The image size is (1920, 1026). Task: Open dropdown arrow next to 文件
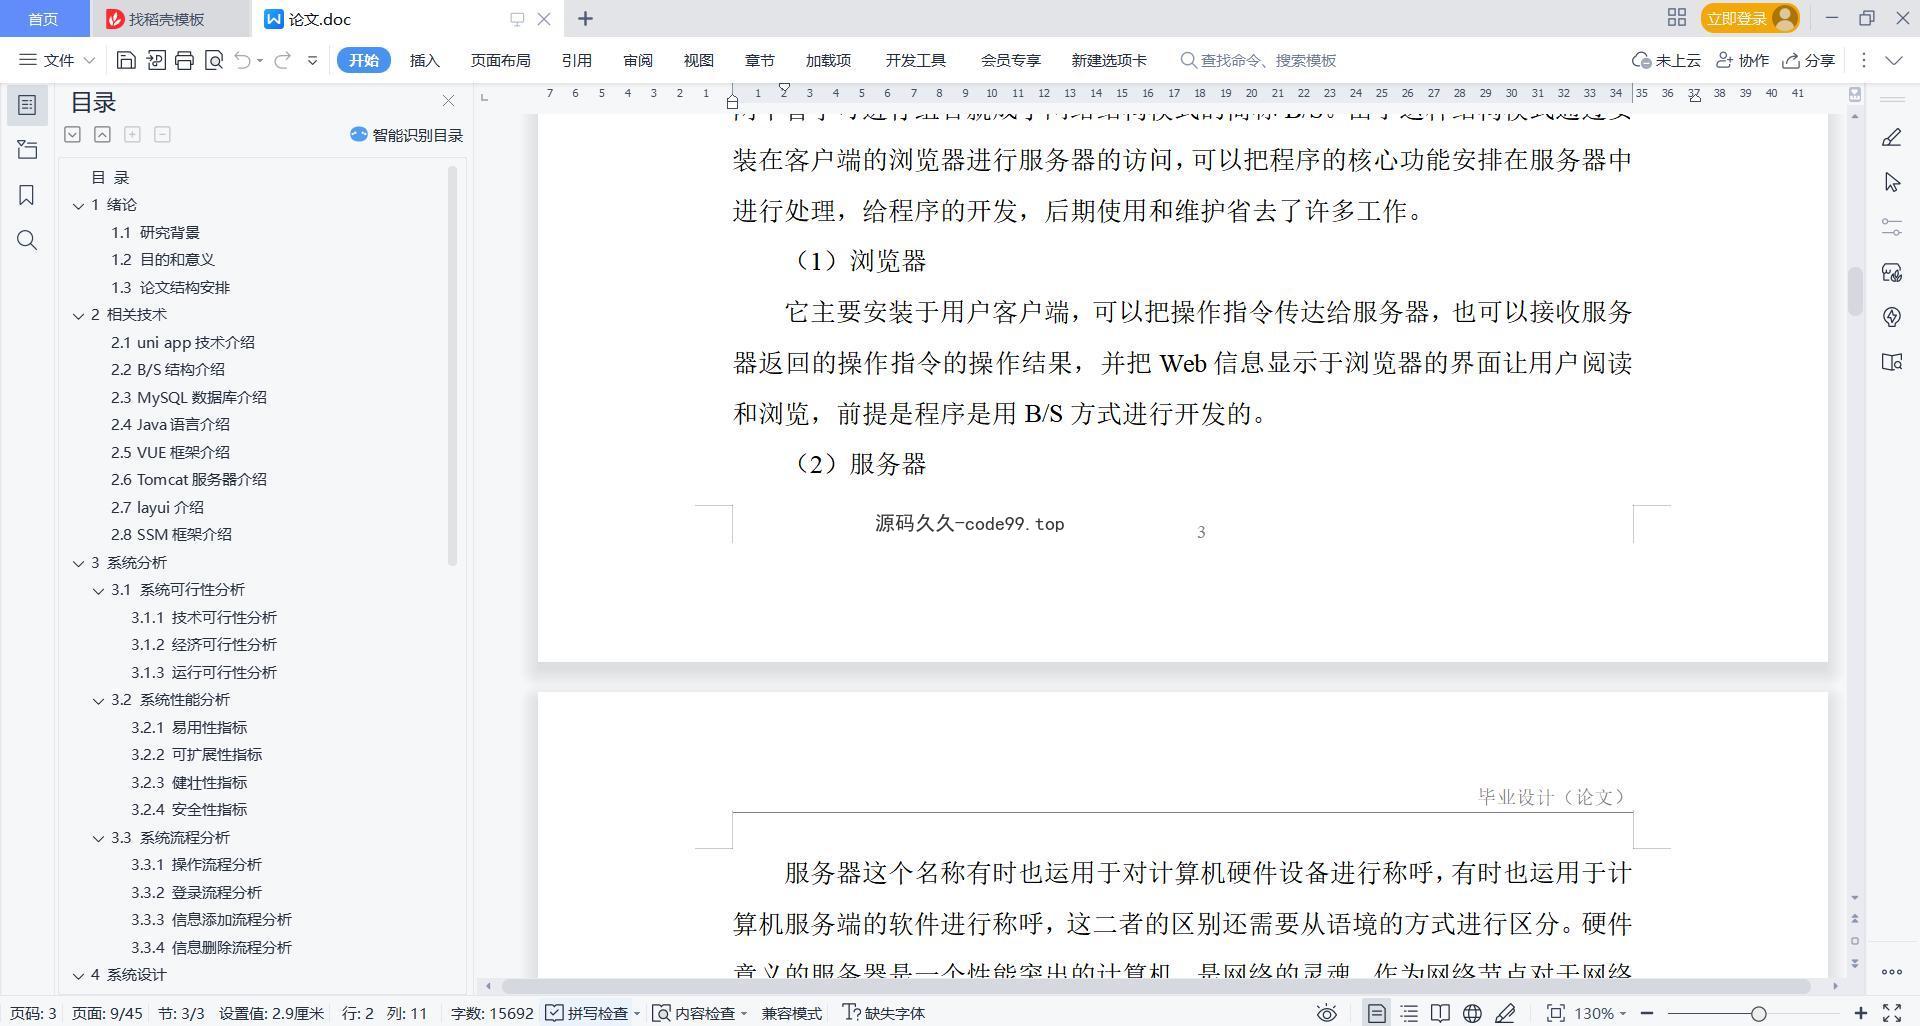(89, 60)
